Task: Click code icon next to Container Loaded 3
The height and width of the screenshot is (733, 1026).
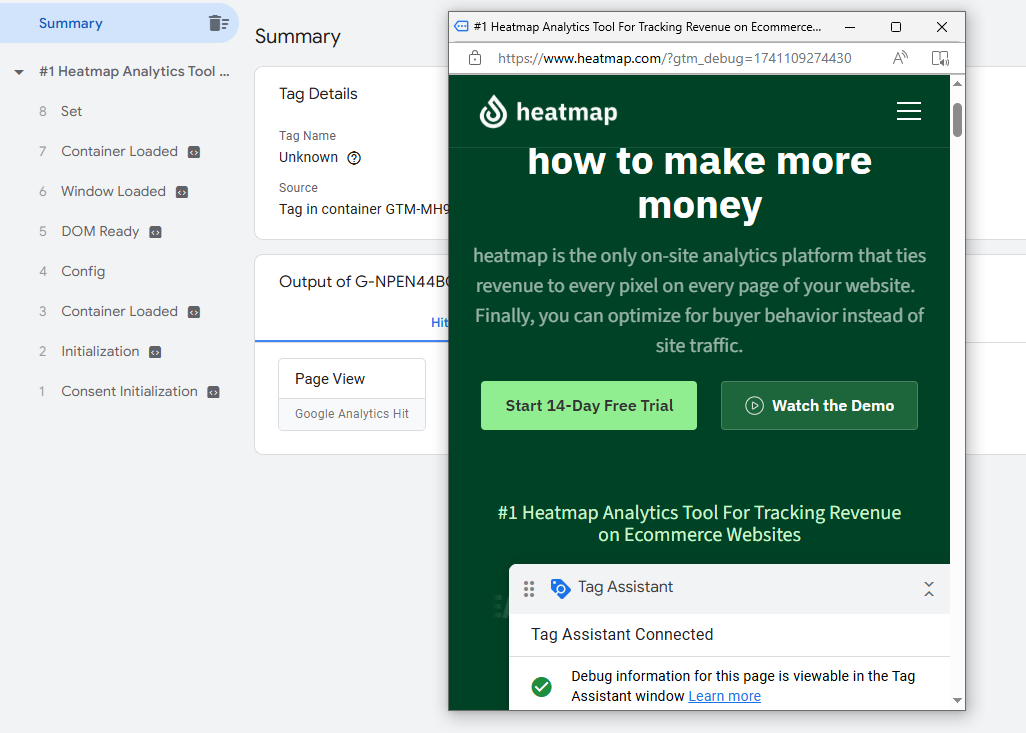Action: click(x=194, y=312)
